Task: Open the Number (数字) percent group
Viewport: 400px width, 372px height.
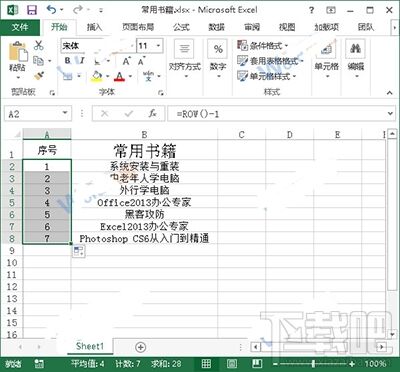Action: [x=218, y=60]
